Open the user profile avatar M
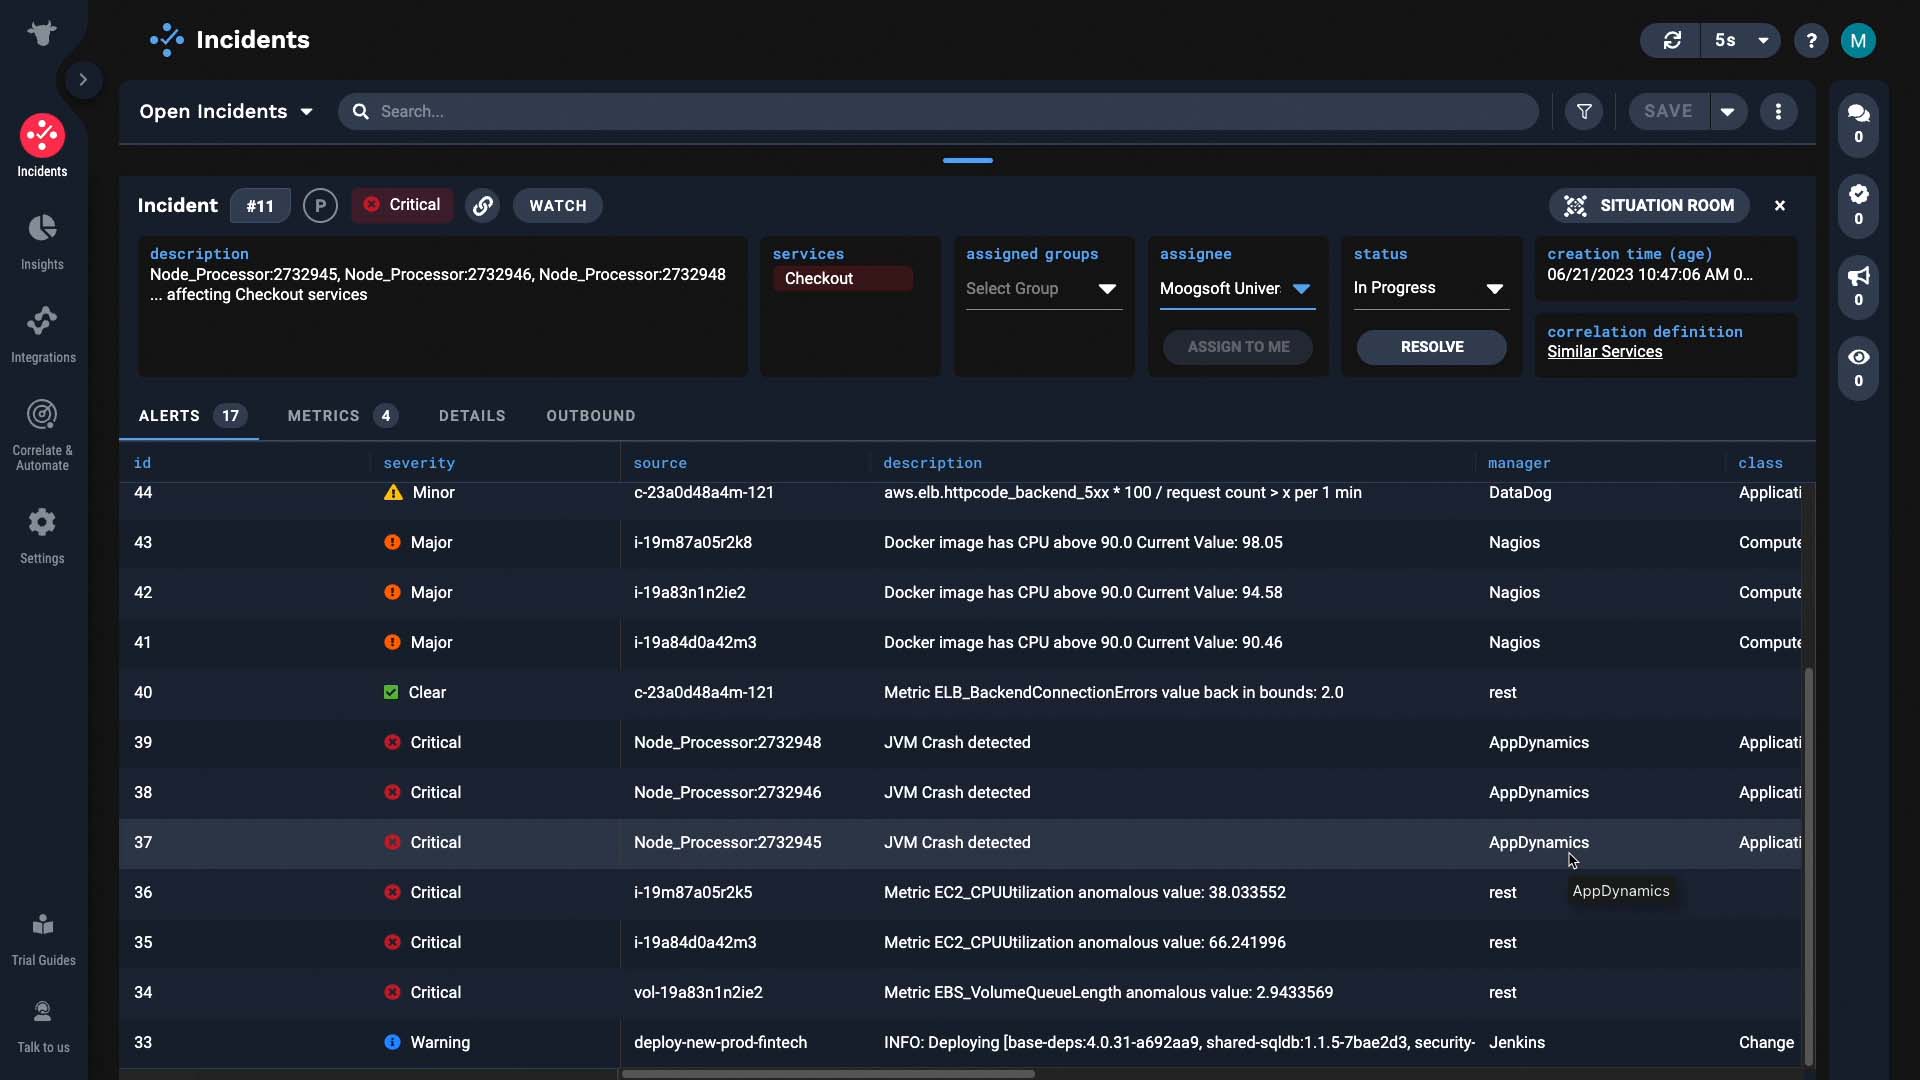 tap(1858, 40)
